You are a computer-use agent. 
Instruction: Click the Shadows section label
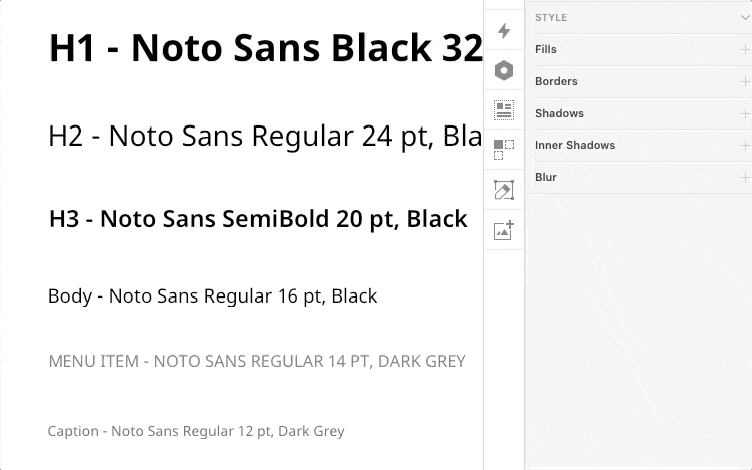click(x=559, y=113)
